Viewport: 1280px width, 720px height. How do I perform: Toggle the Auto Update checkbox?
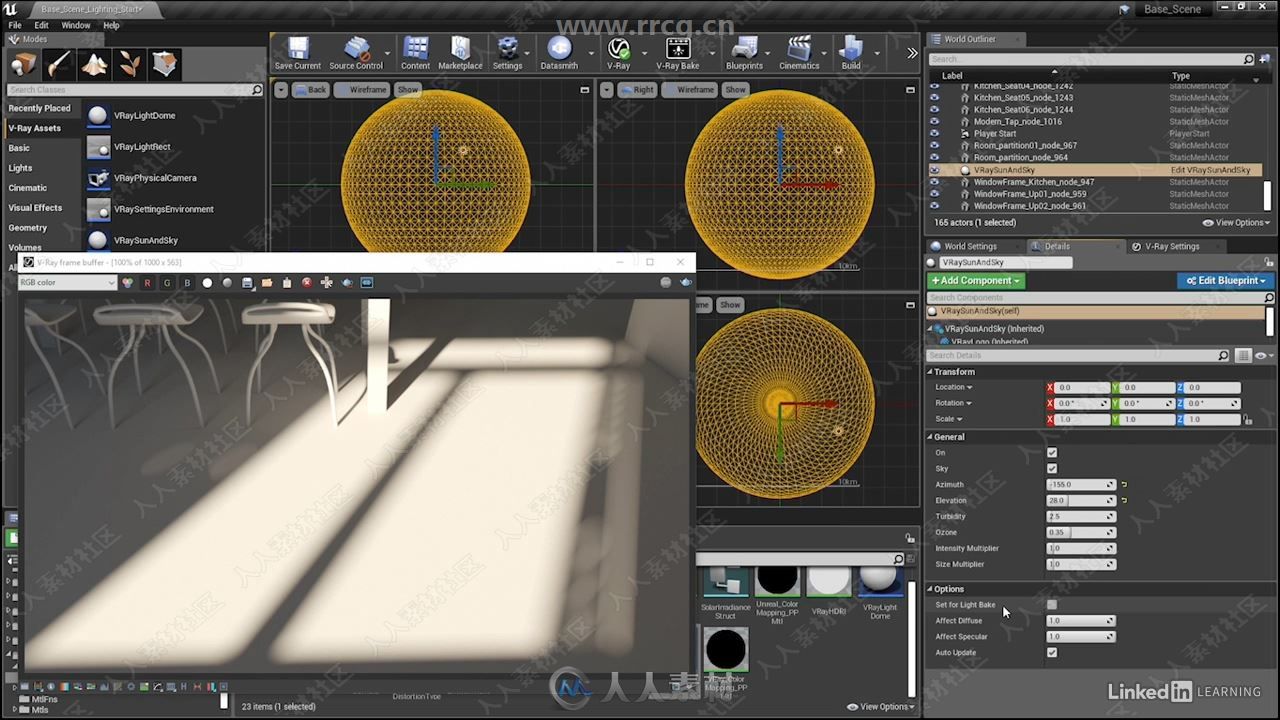pyautogui.click(x=1052, y=652)
